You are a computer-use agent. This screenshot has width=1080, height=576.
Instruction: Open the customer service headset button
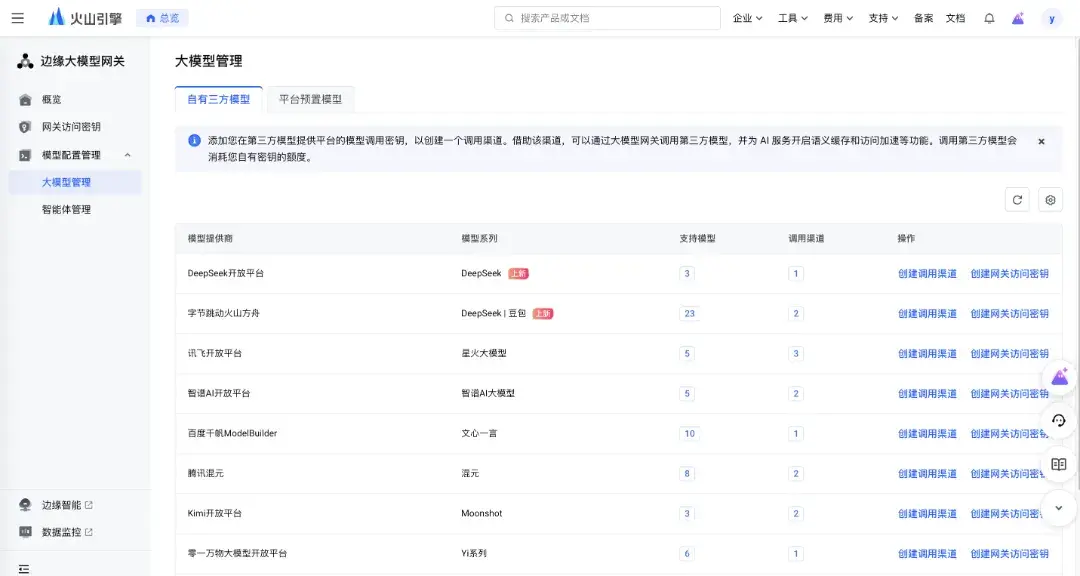1059,420
